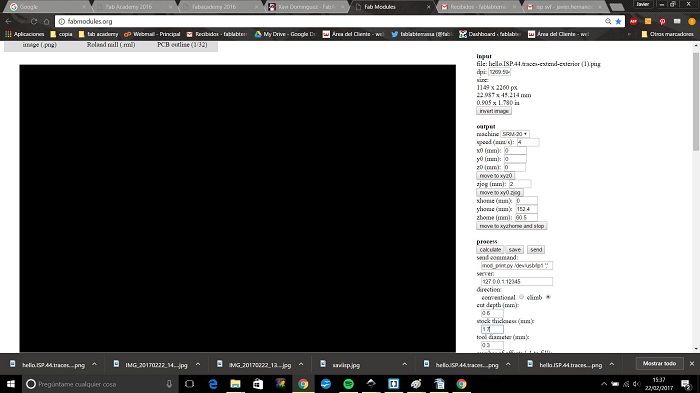Click Mostrar todo downloads button

coord(659,364)
